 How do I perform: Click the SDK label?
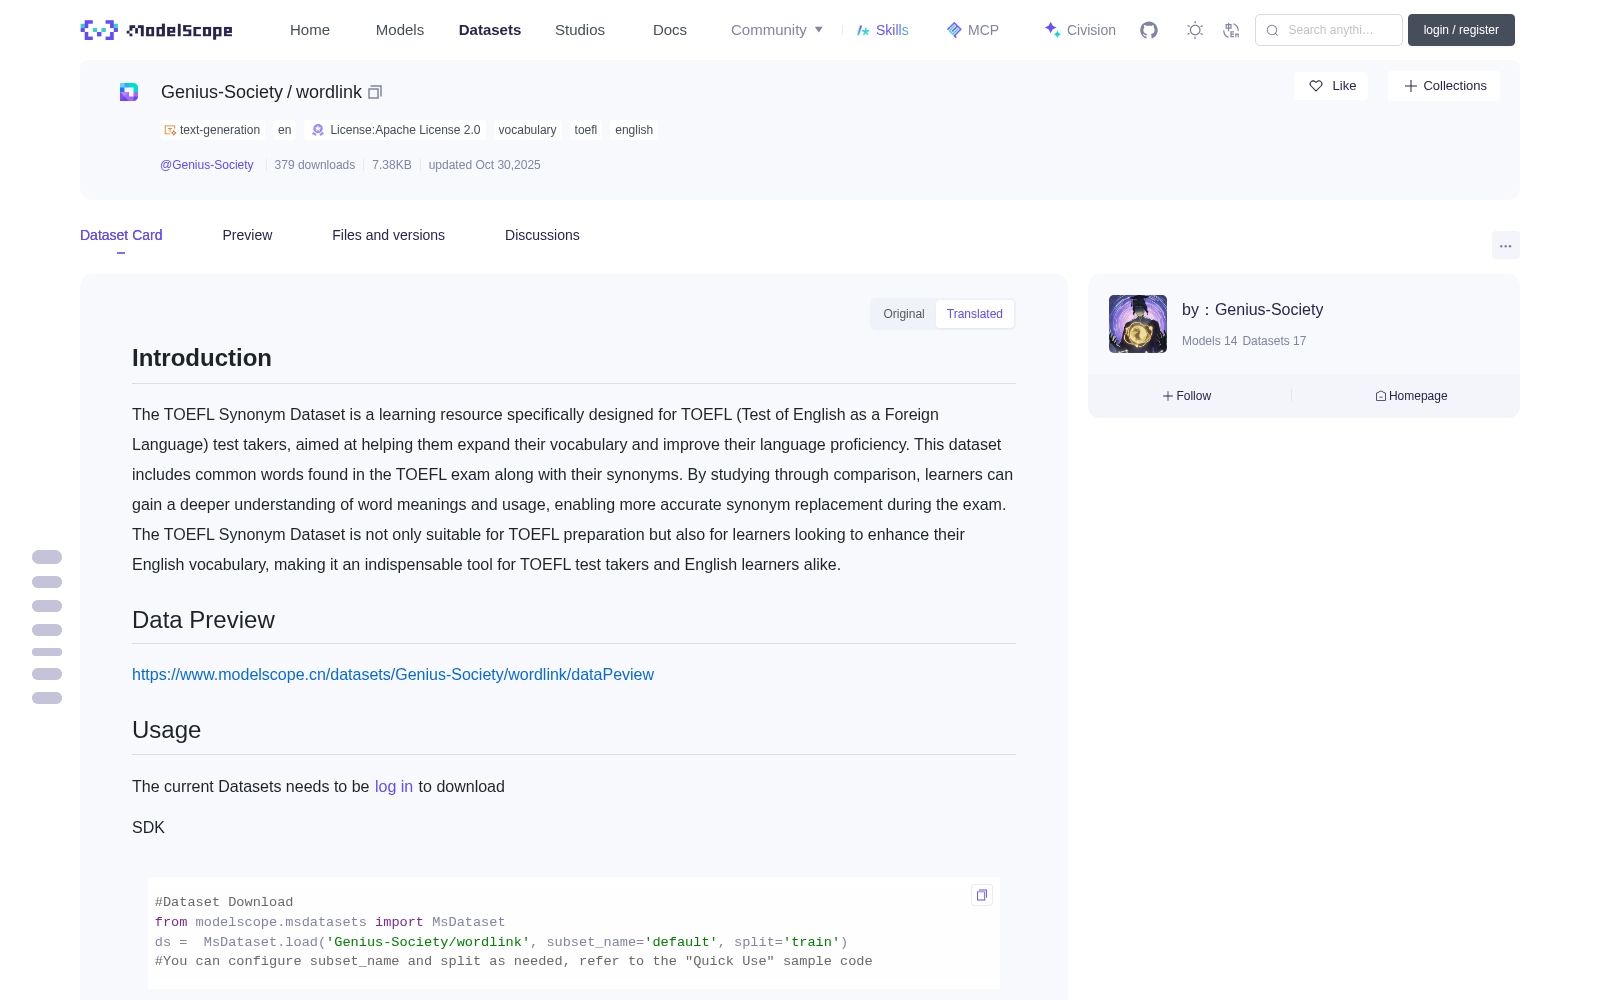(x=148, y=828)
